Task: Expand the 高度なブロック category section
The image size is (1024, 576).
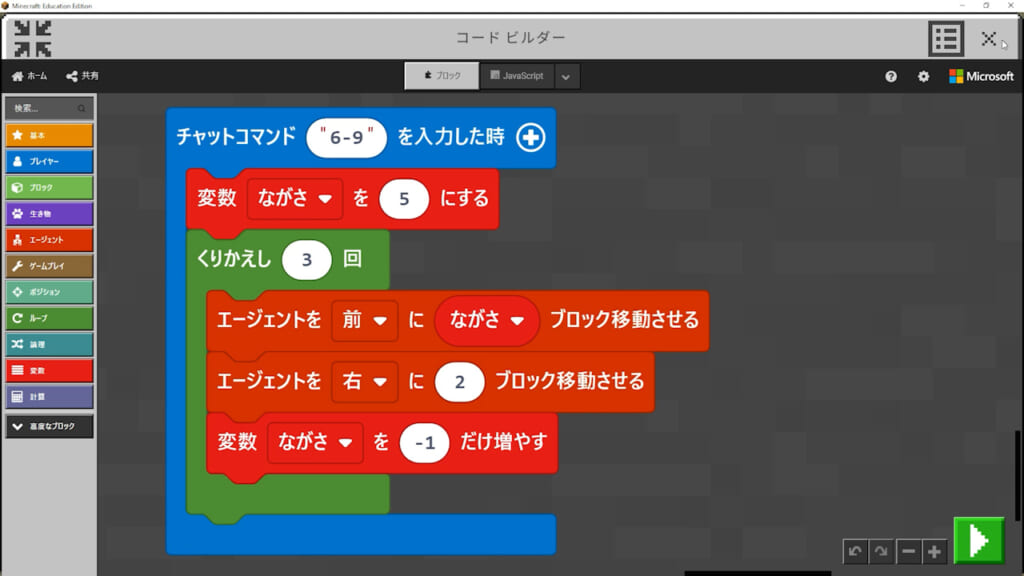Action: point(49,426)
